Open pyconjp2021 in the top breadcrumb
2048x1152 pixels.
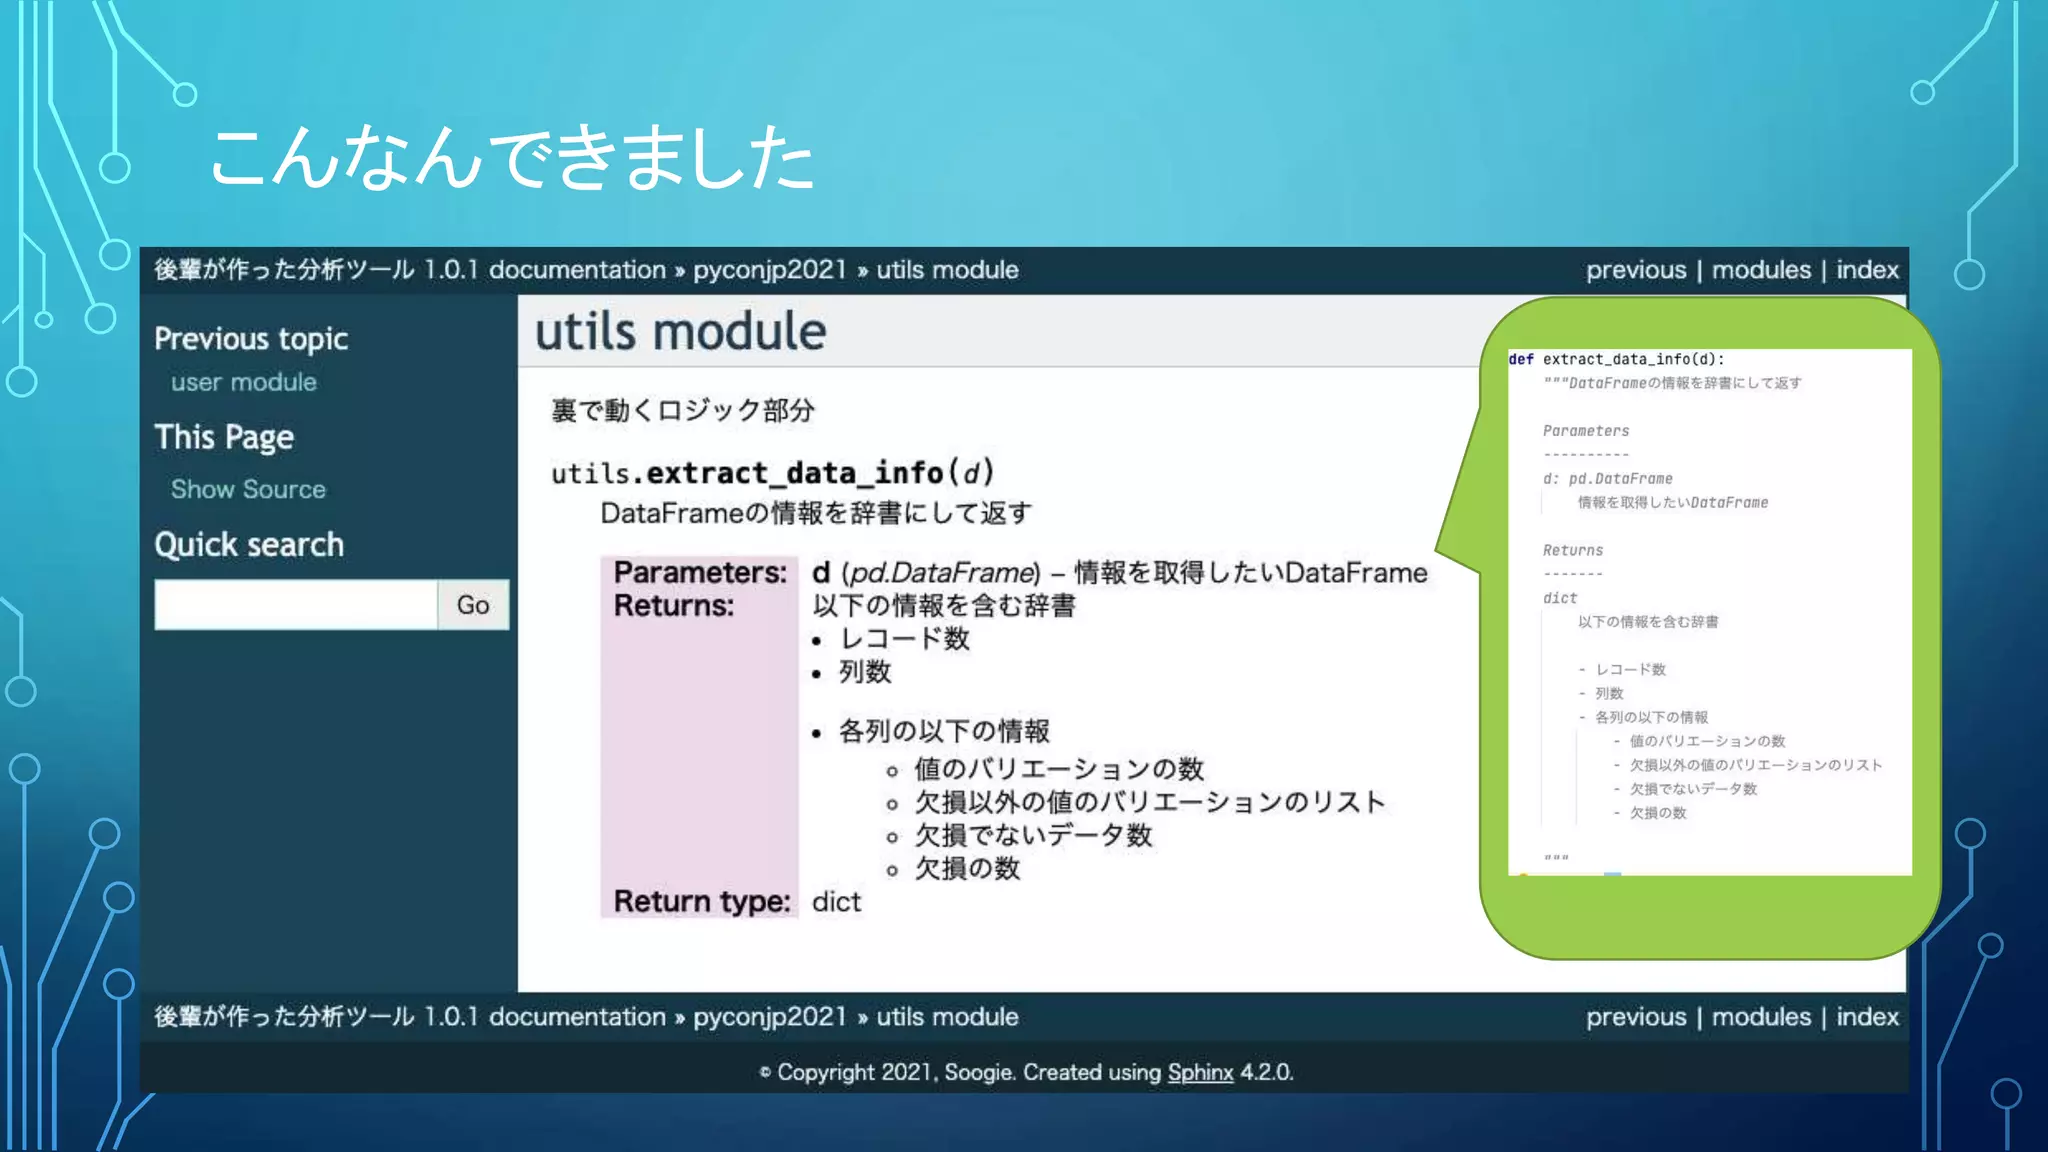pos(770,270)
